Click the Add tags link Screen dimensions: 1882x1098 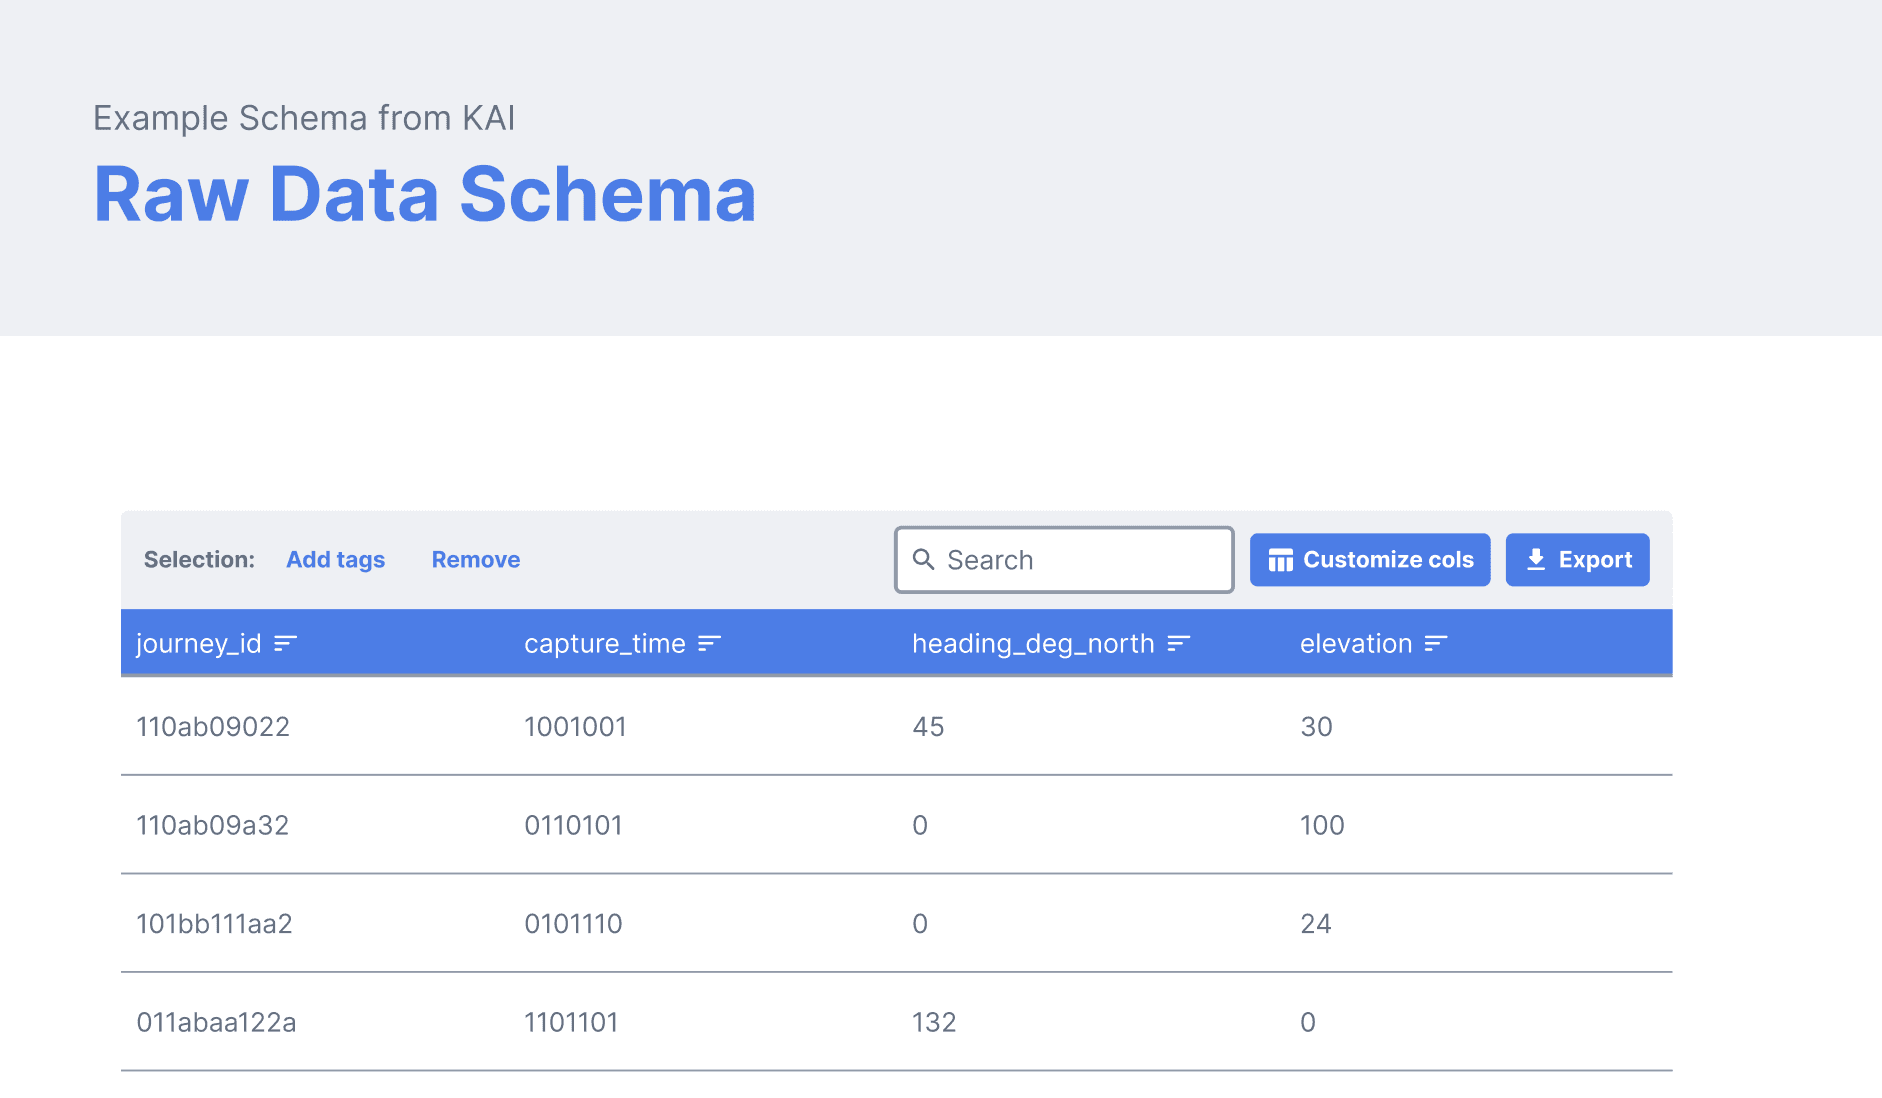tap(336, 560)
